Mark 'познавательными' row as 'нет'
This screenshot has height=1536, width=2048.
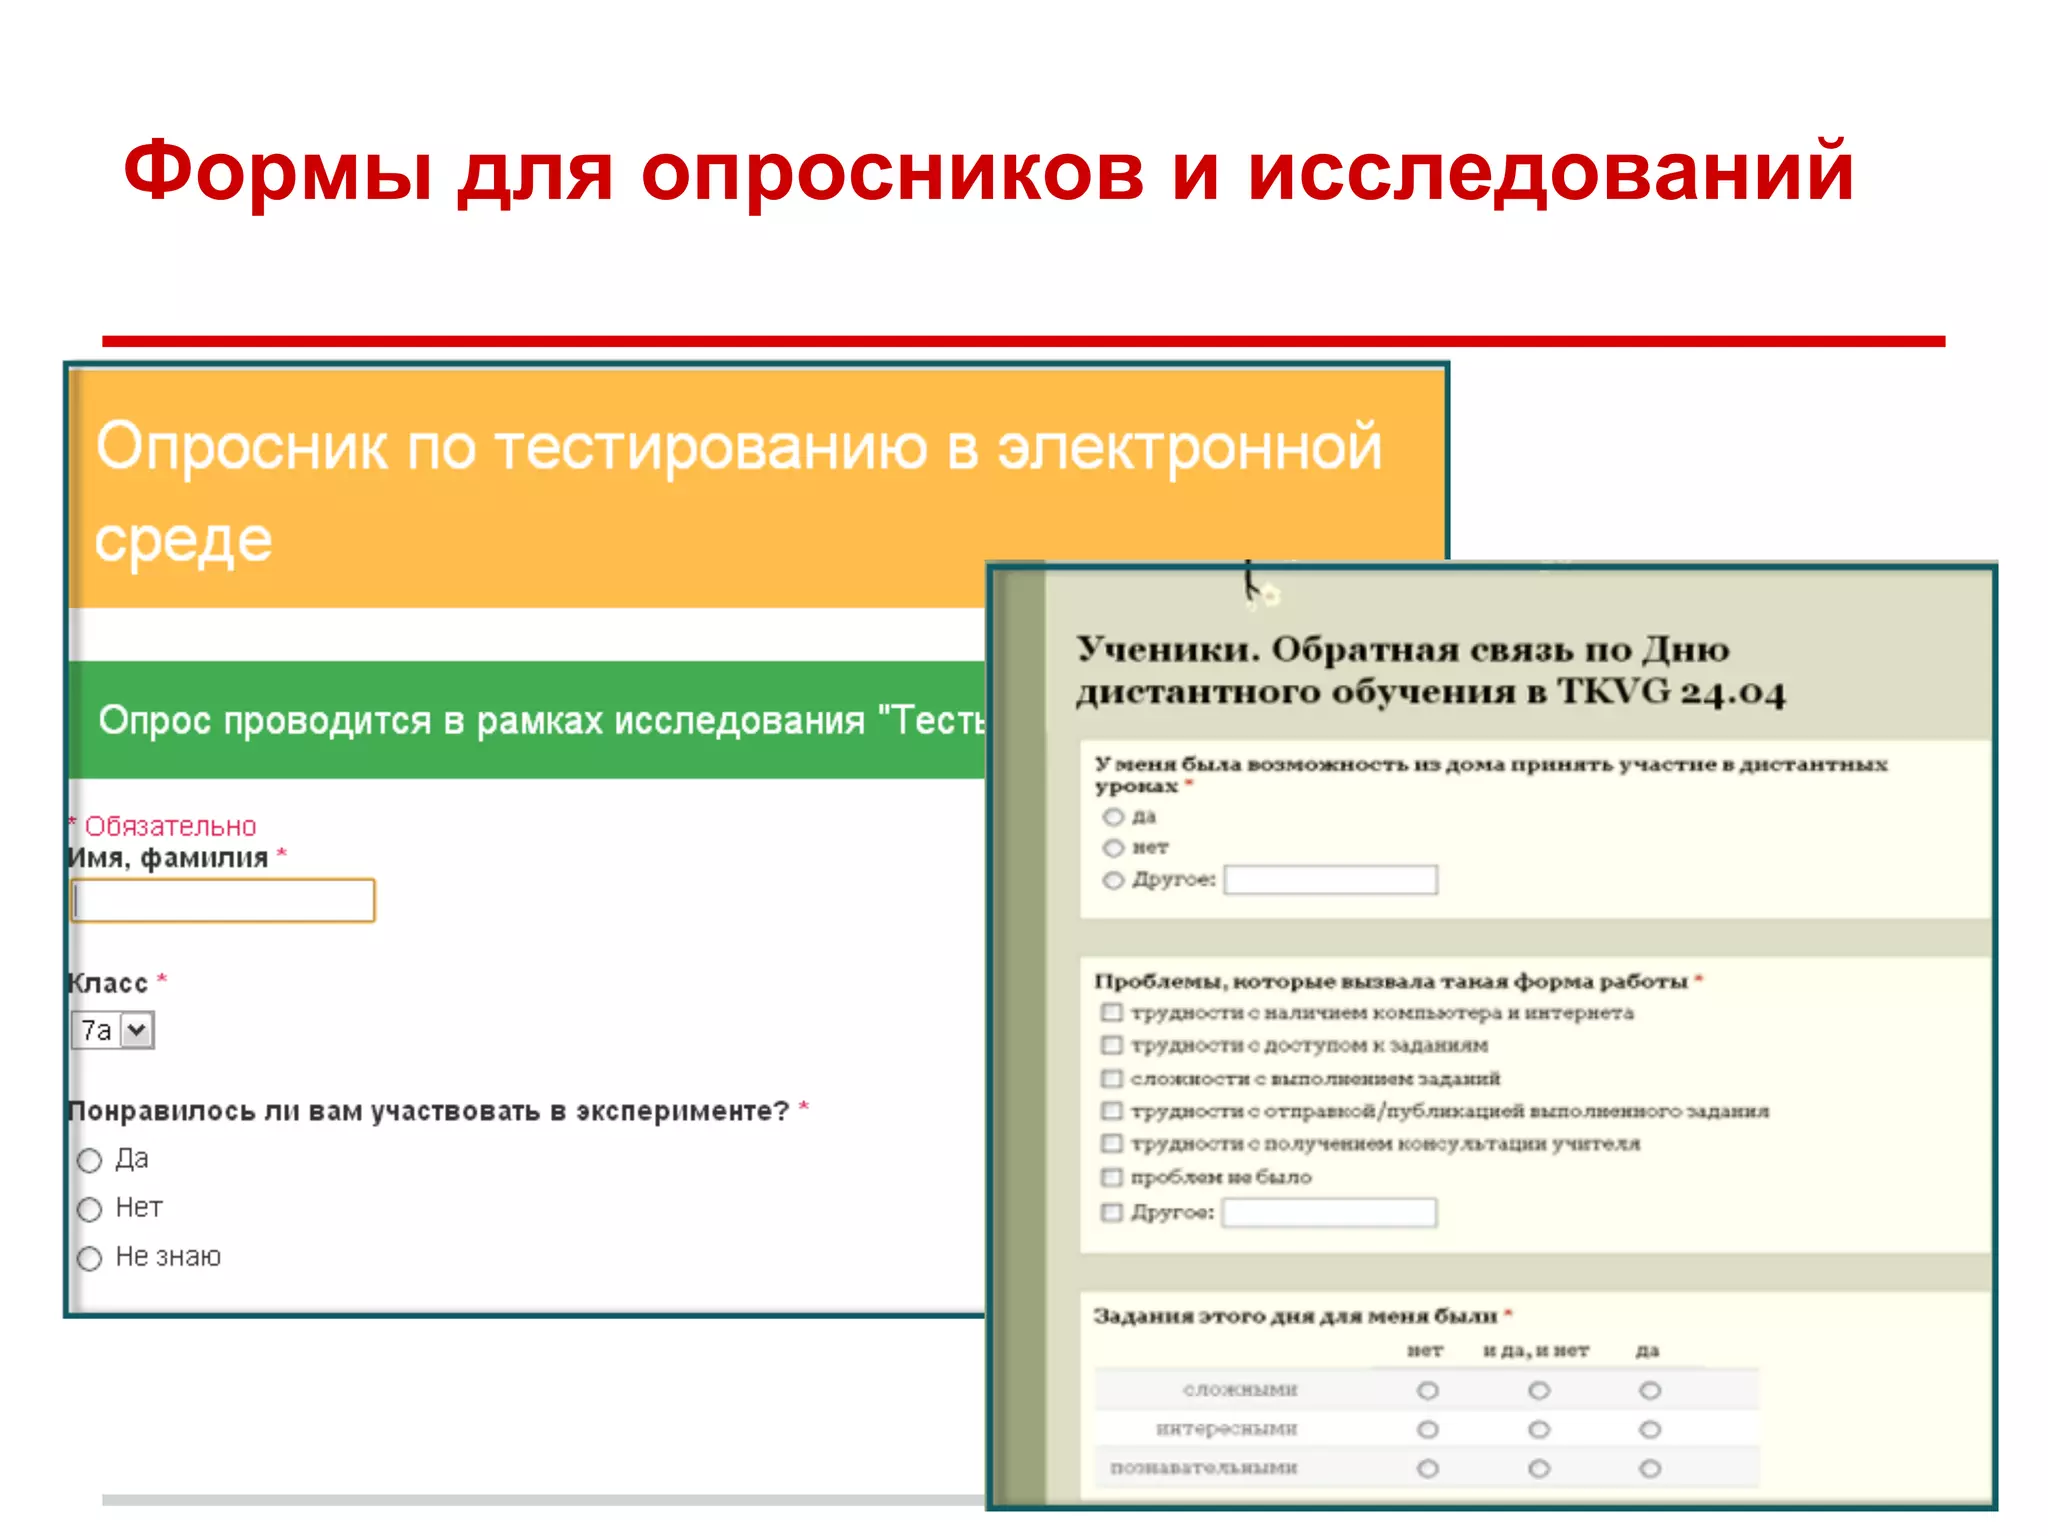[1428, 1468]
